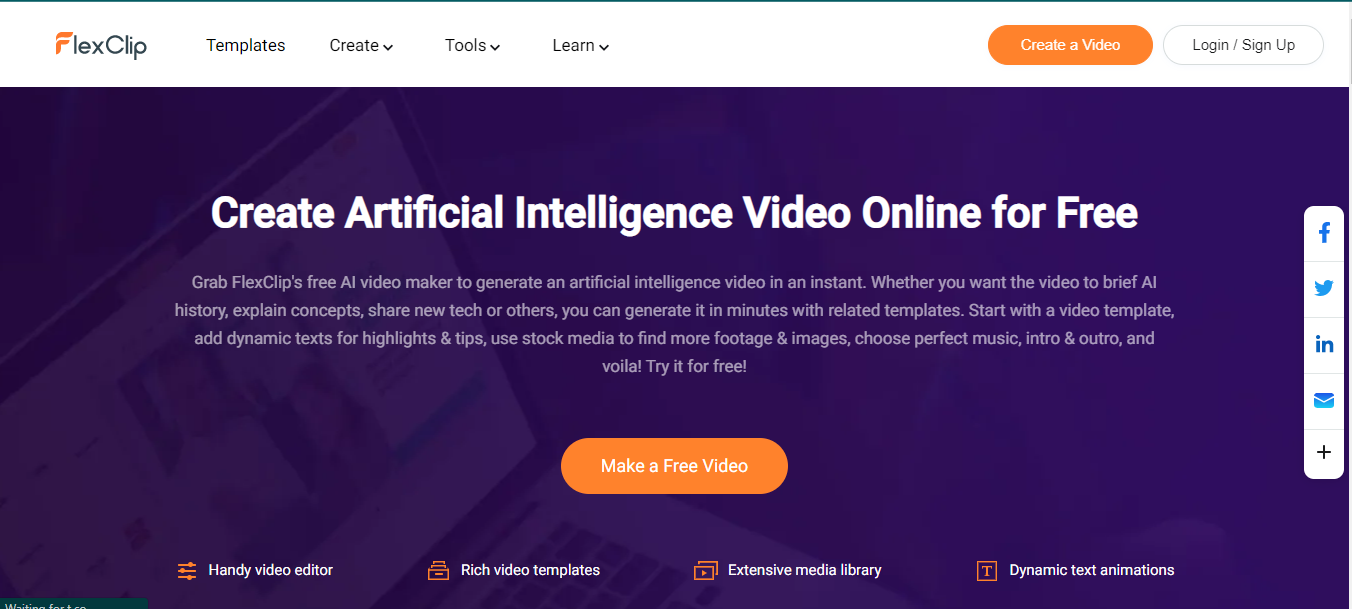This screenshot has width=1352, height=609.
Task: Click the hero heading text
Action: tap(674, 213)
